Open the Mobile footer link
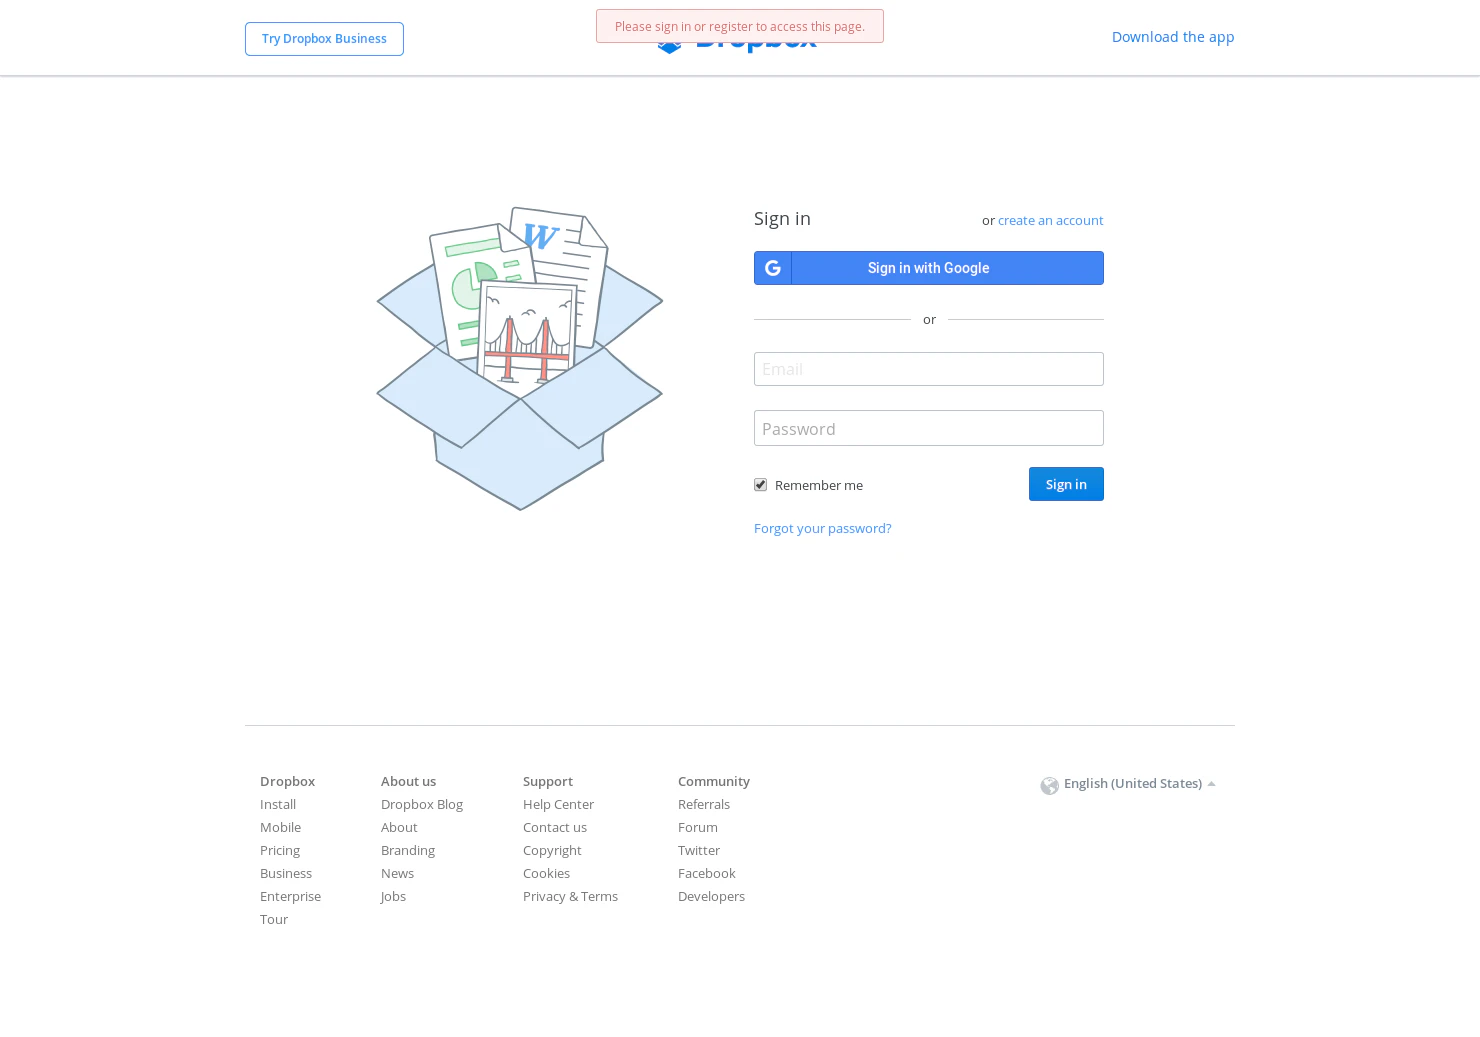 pyautogui.click(x=280, y=827)
